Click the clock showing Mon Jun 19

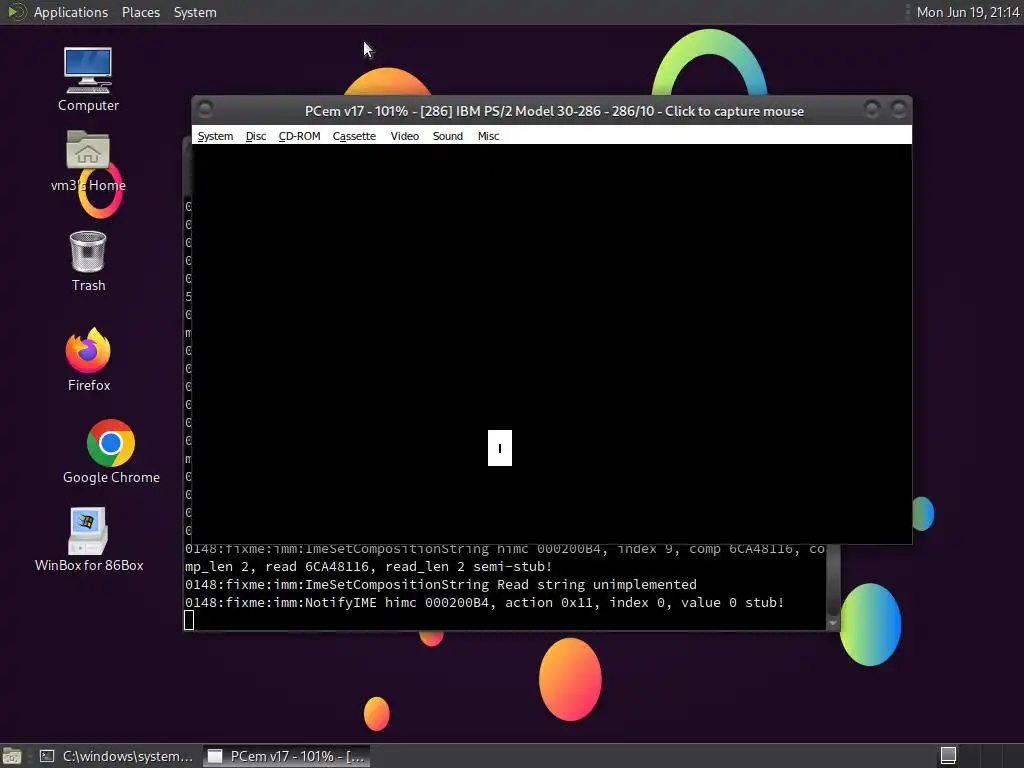coord(968,12)
